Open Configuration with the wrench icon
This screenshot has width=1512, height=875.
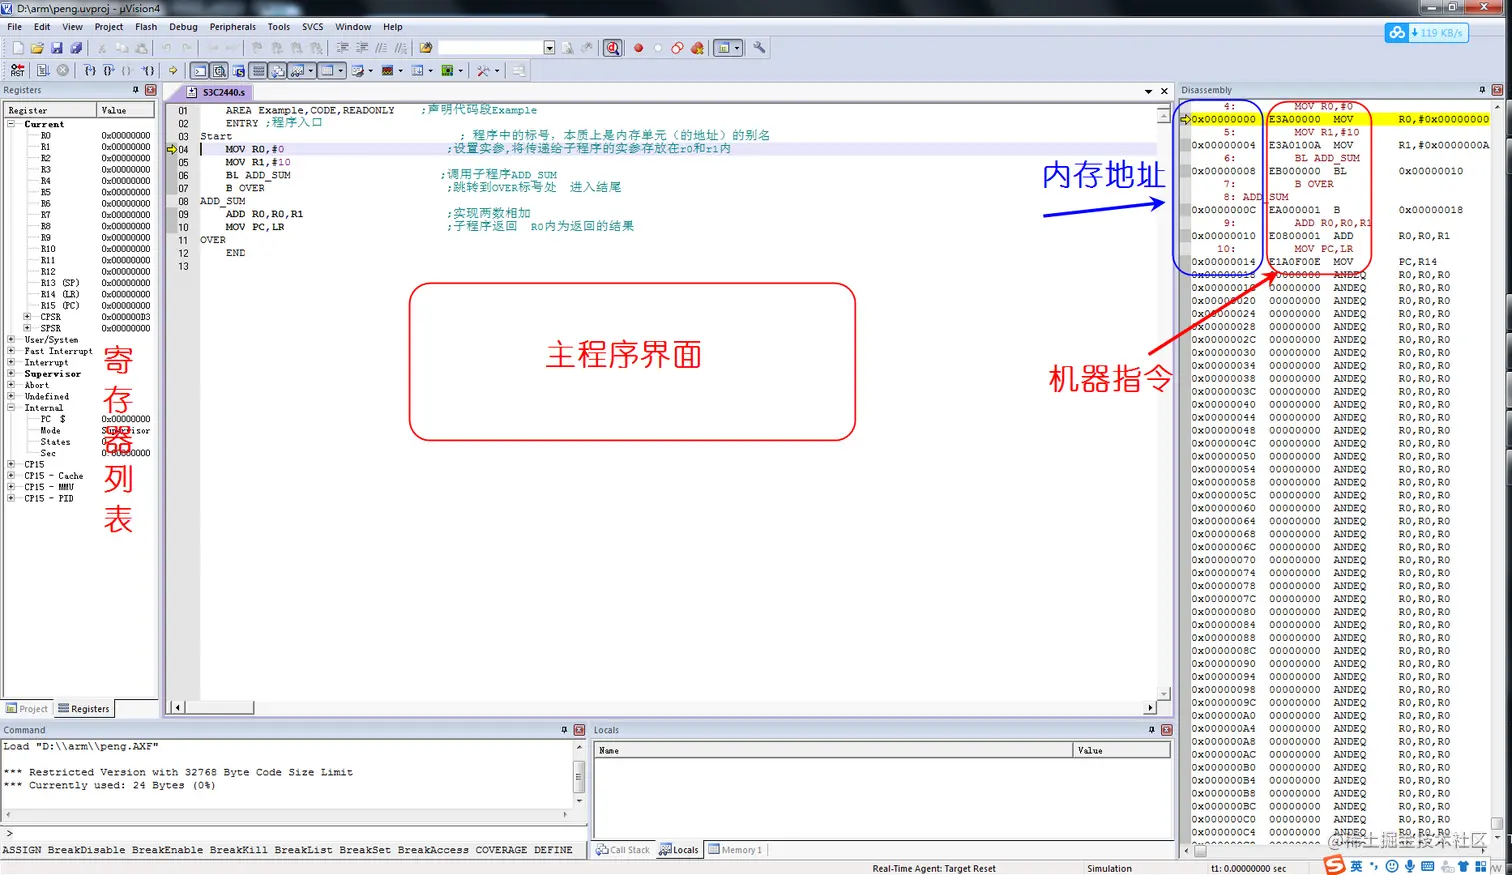(x=759, y=47)
